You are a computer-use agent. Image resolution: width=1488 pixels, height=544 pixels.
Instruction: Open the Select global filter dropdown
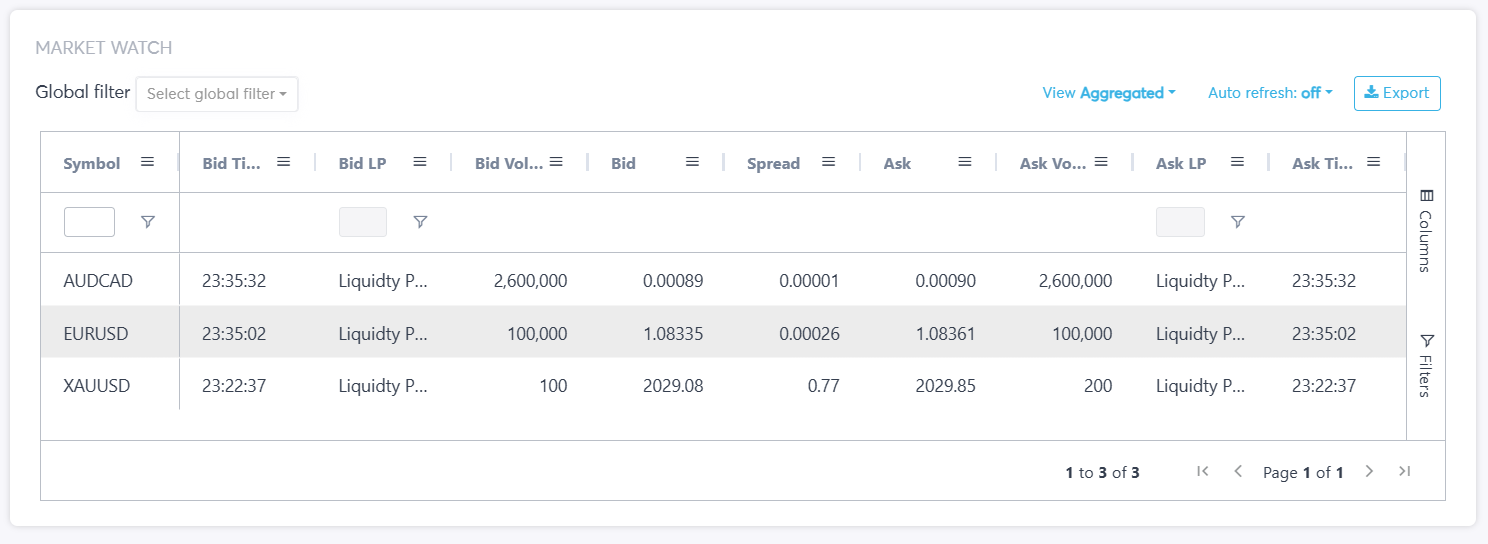pos(217,94)
